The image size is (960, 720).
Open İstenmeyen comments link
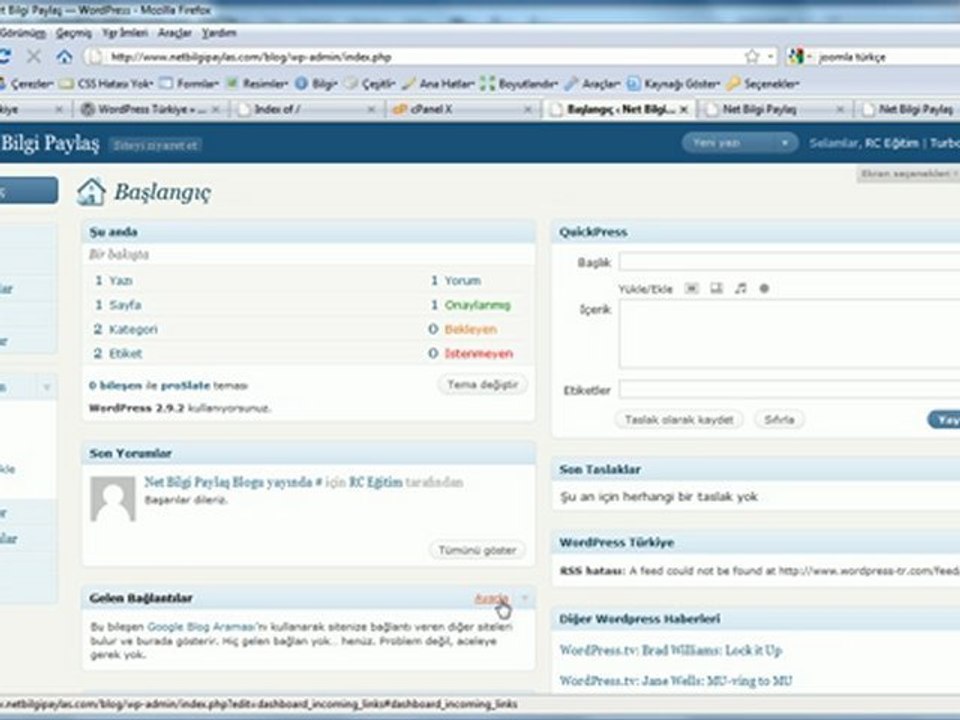[479, 353]
